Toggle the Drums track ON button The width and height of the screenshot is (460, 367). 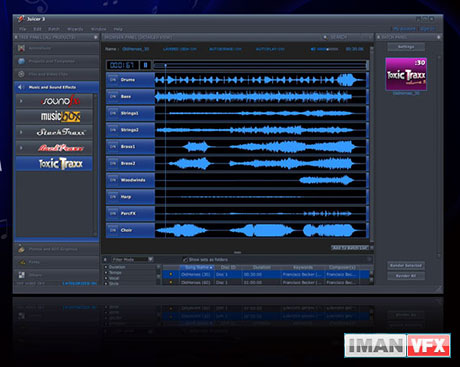tap(113, 80)
